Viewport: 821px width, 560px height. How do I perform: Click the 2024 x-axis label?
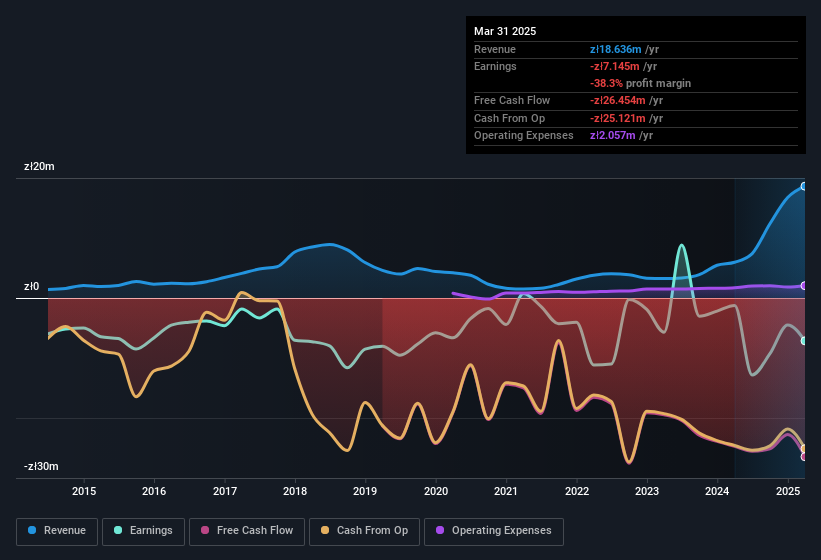[717, 491]
